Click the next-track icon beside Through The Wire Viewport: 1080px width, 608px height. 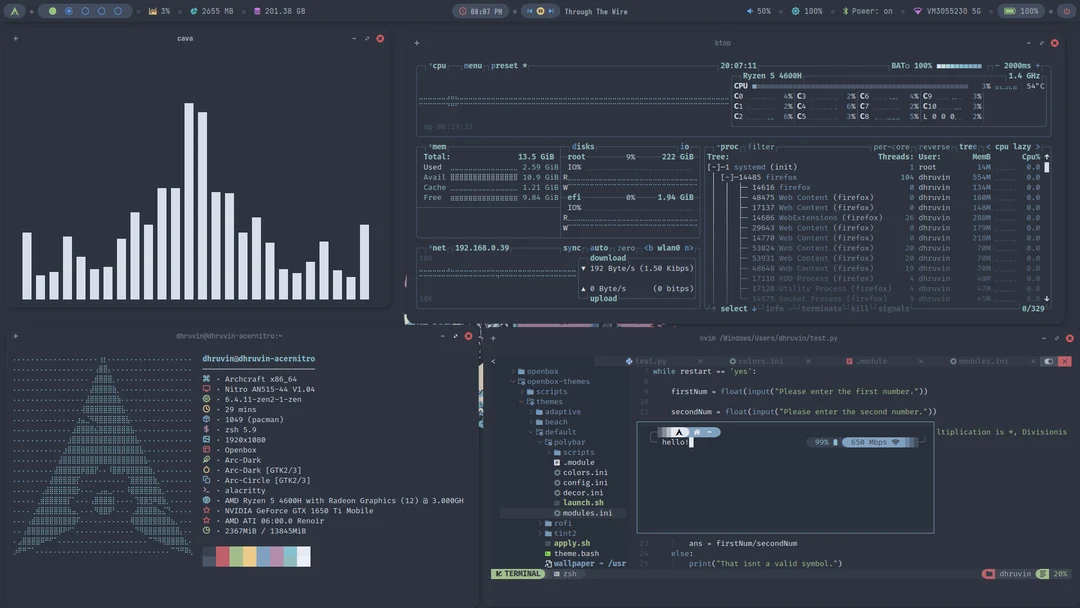coord(550,11)
